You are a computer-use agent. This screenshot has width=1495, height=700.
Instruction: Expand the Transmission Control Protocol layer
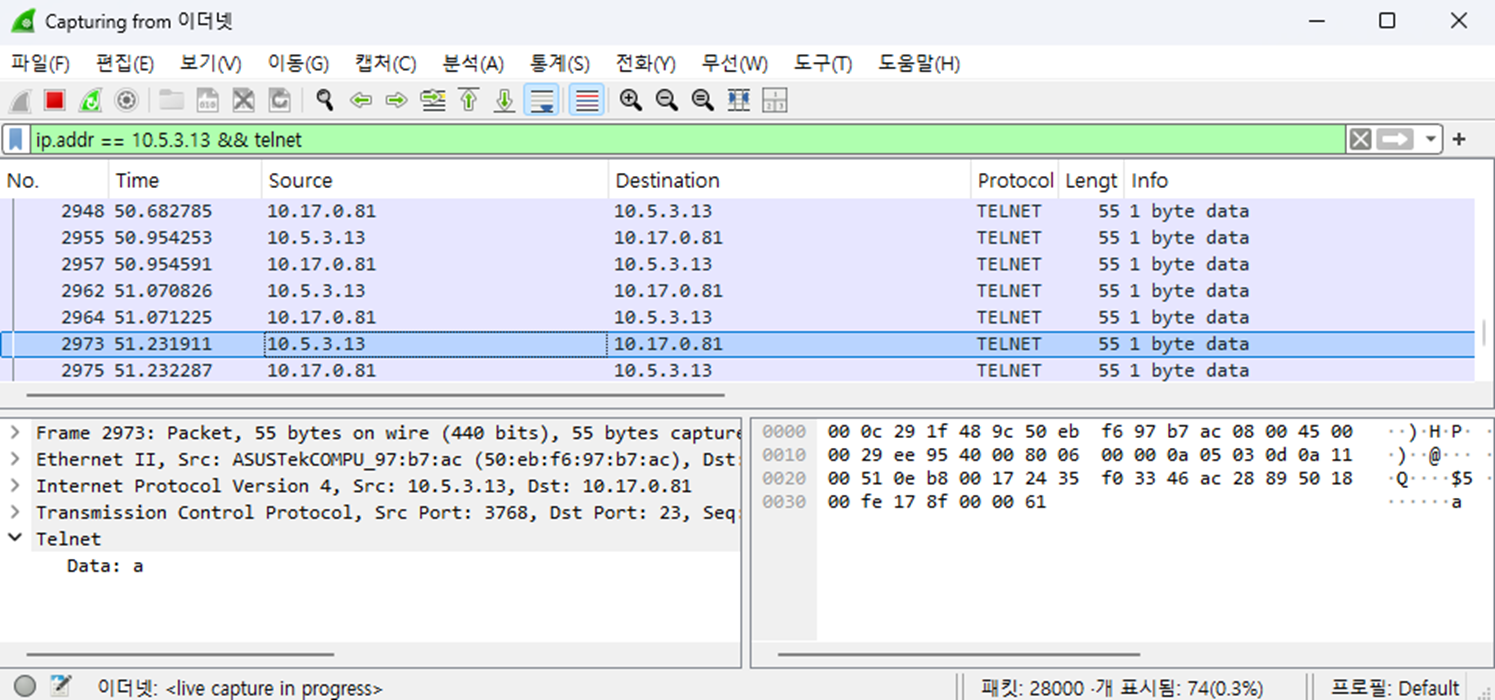15,512
